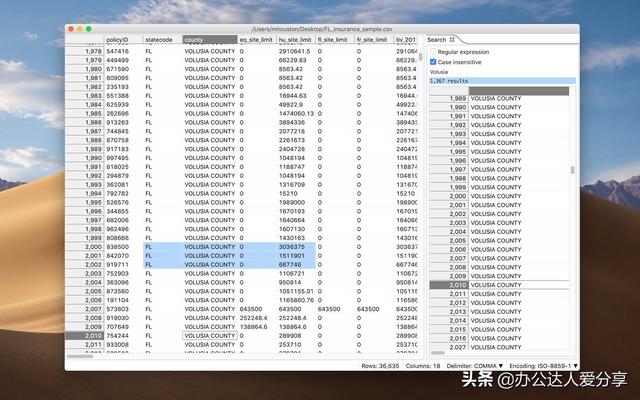Select the fr_site_limit column header

point(374,40)
